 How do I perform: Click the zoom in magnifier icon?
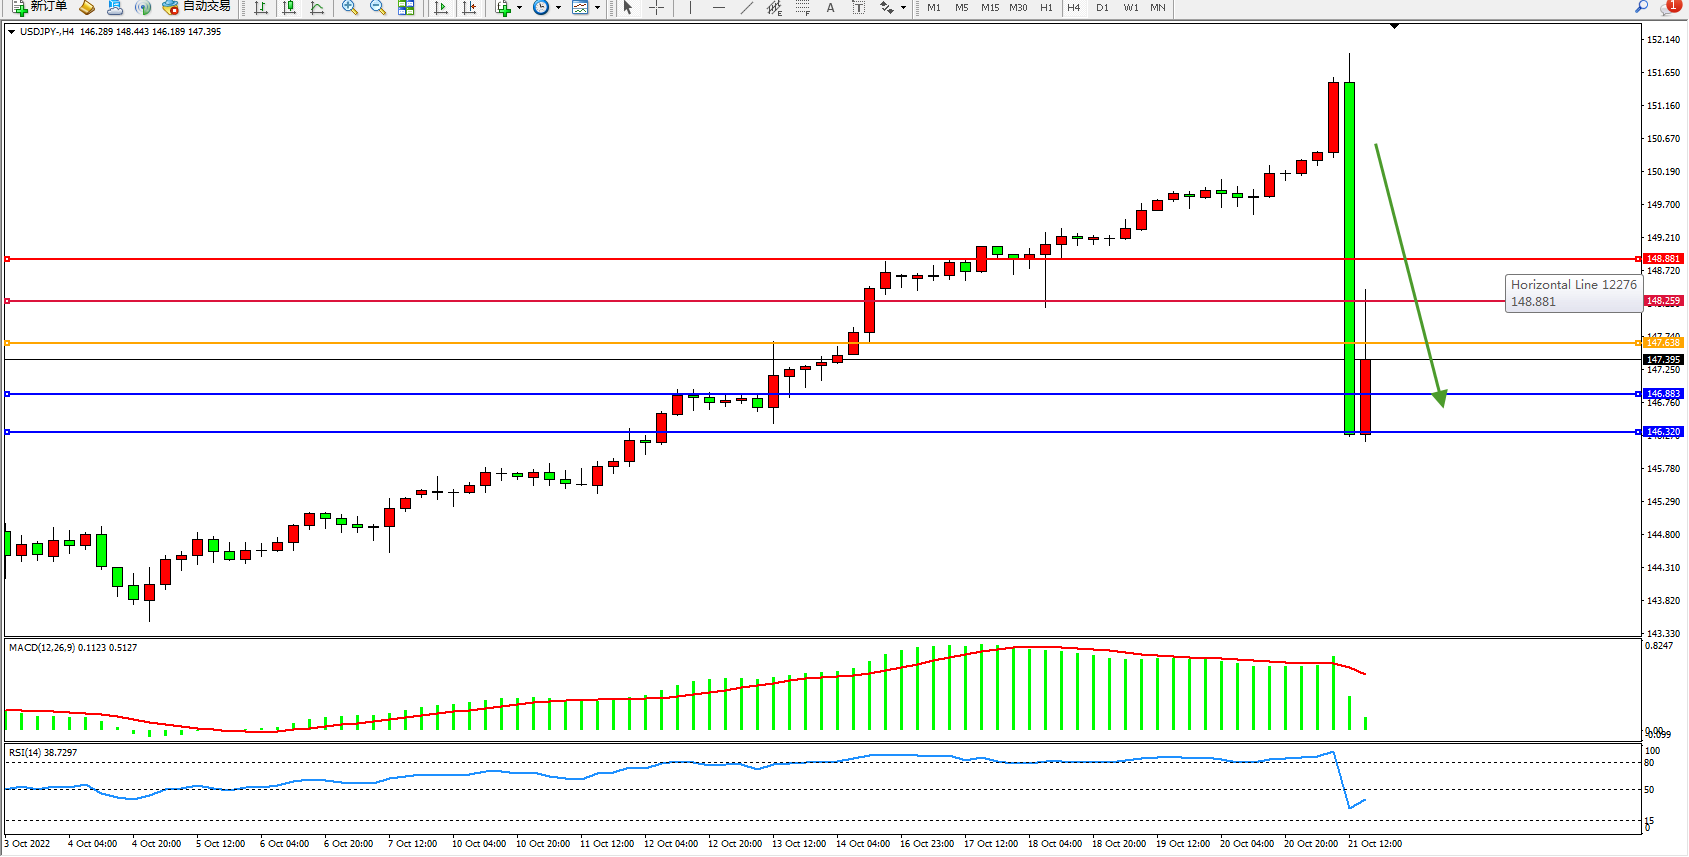click(x=349, y=7)
